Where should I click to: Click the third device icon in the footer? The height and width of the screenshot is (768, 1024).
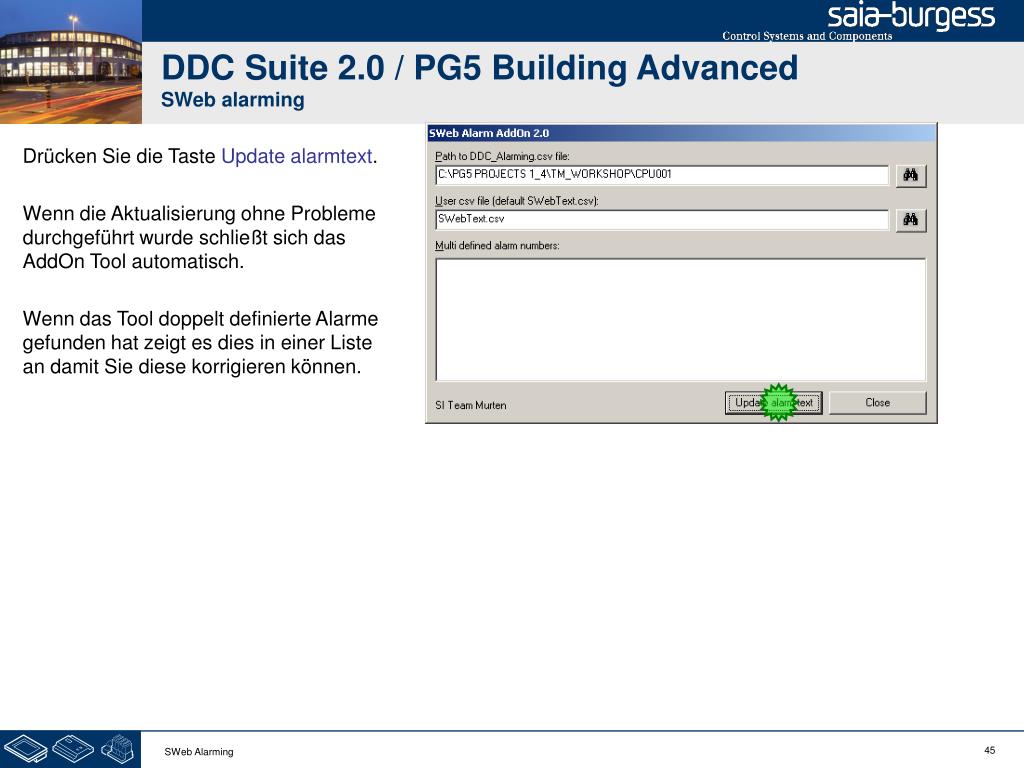click(x=117, y=748)
